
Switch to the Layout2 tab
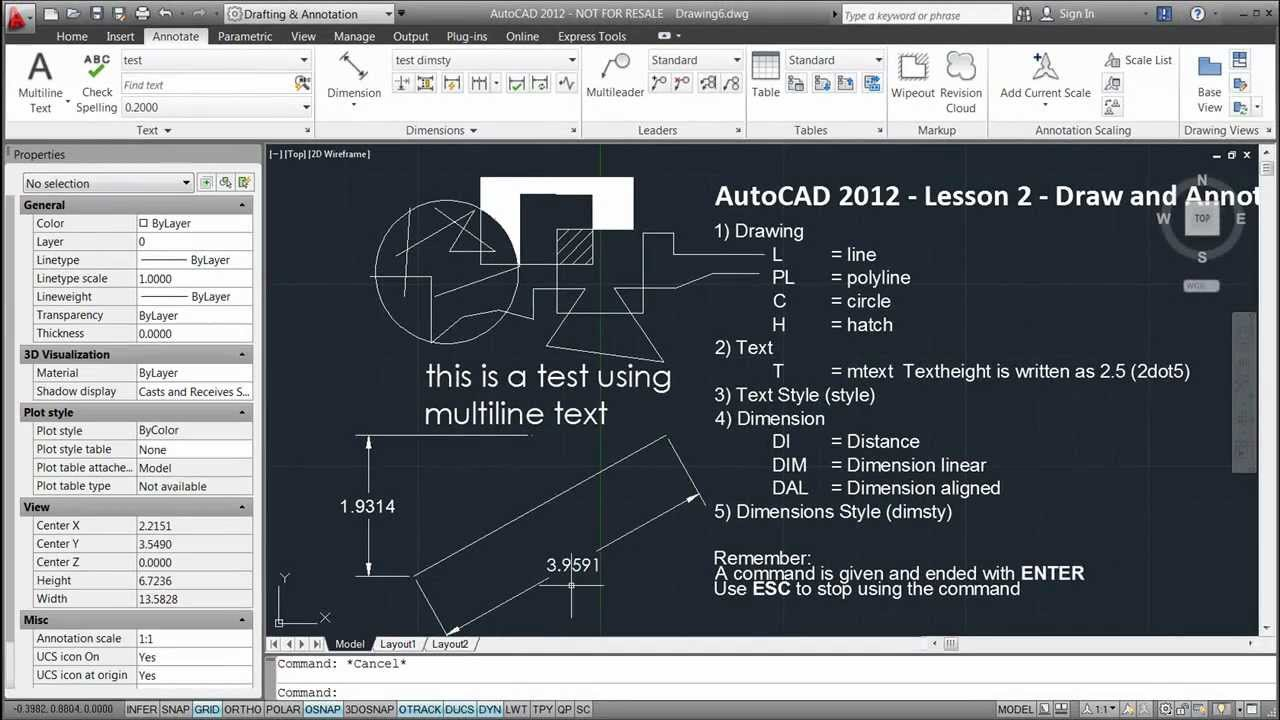[449, 644]
